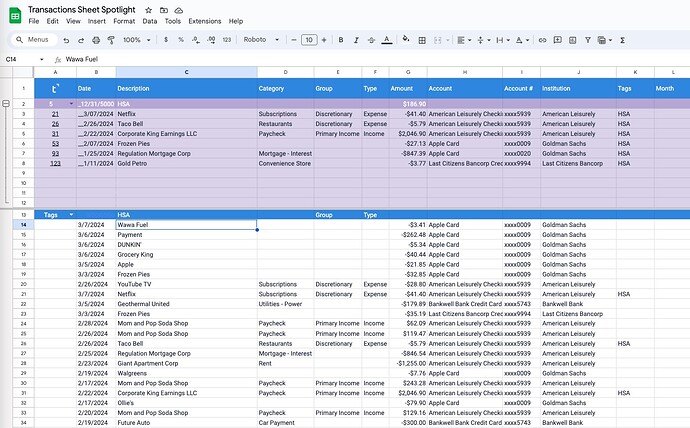Open text rotation dropdown
Screen dimensions: 690x428
point(522,40)
